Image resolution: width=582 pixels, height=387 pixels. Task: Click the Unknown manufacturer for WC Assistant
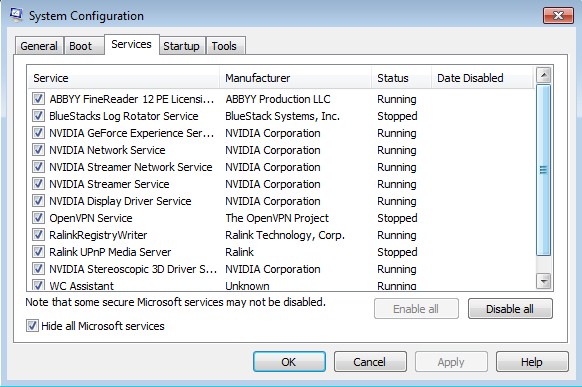point(247,286)
